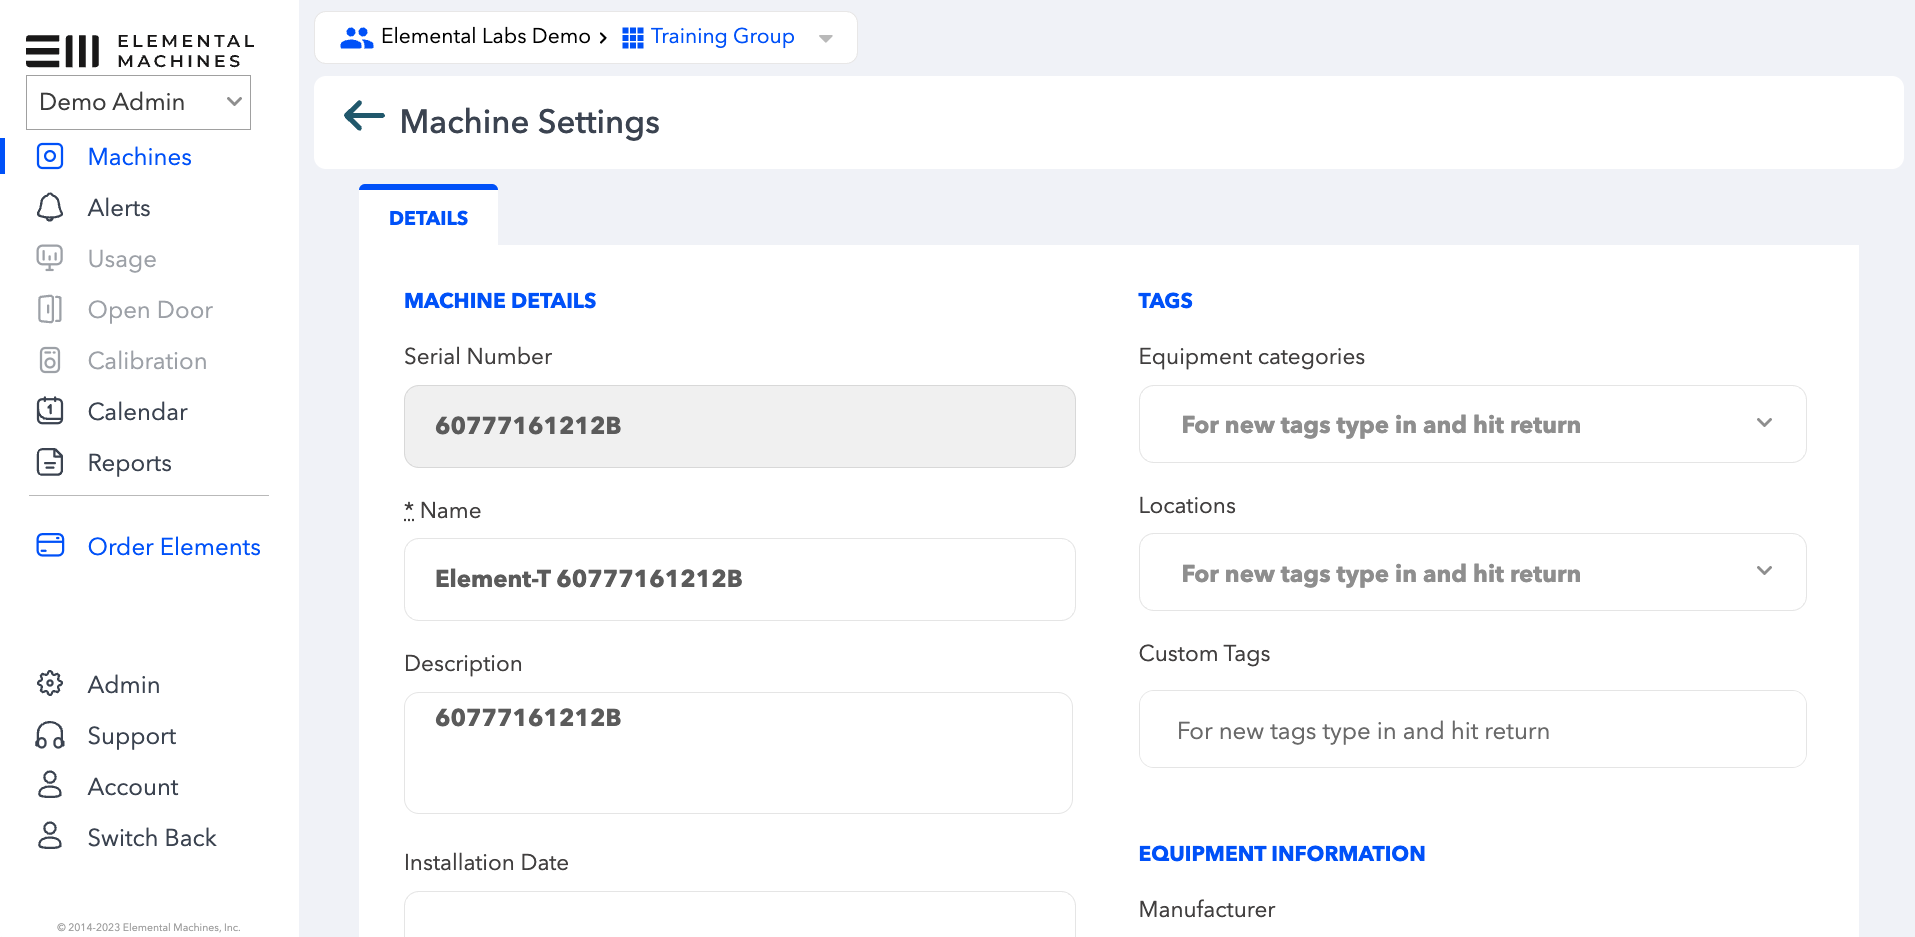Click the Name input field

click(x=739, y=579)
